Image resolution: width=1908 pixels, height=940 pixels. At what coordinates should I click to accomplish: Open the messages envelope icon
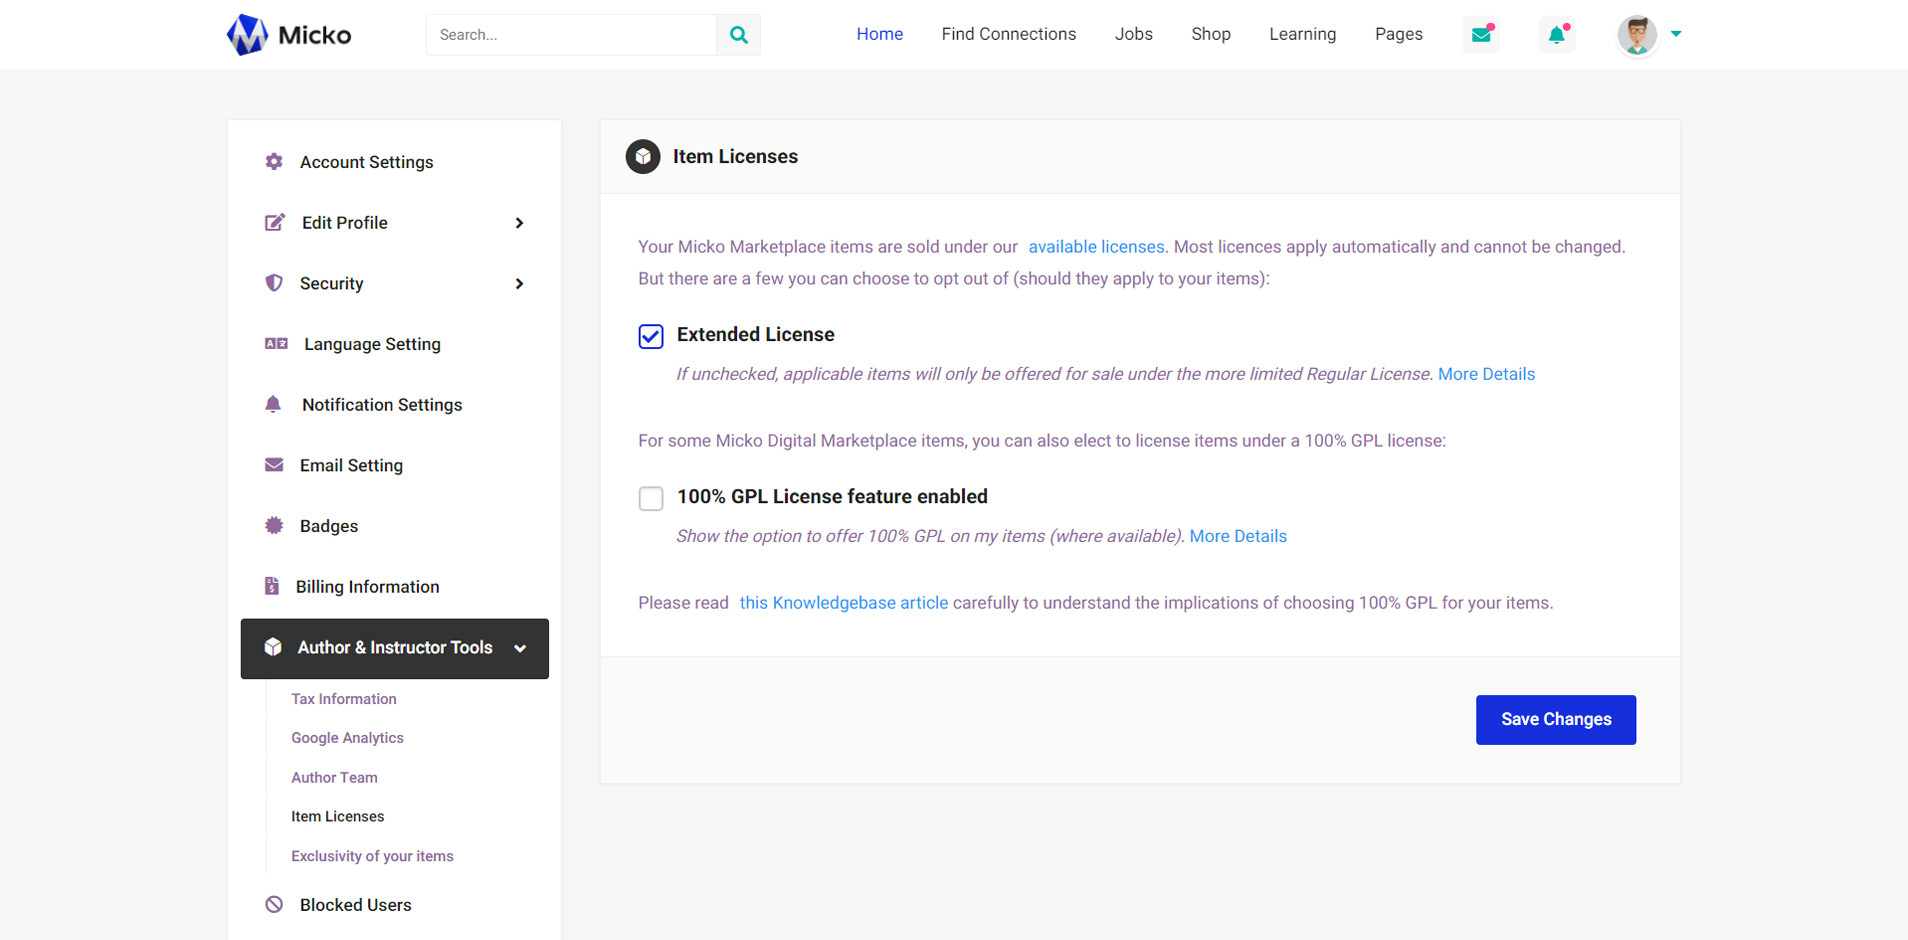click(x=1481, y=35)
